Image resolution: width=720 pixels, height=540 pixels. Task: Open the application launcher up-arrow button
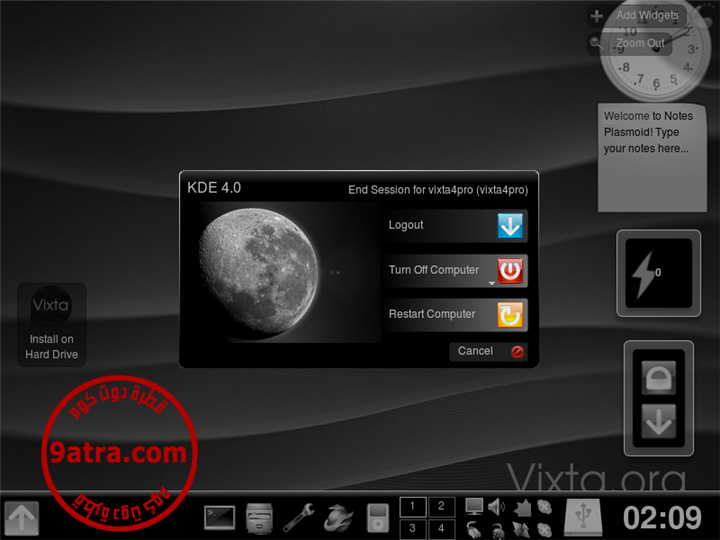[22, 518]
